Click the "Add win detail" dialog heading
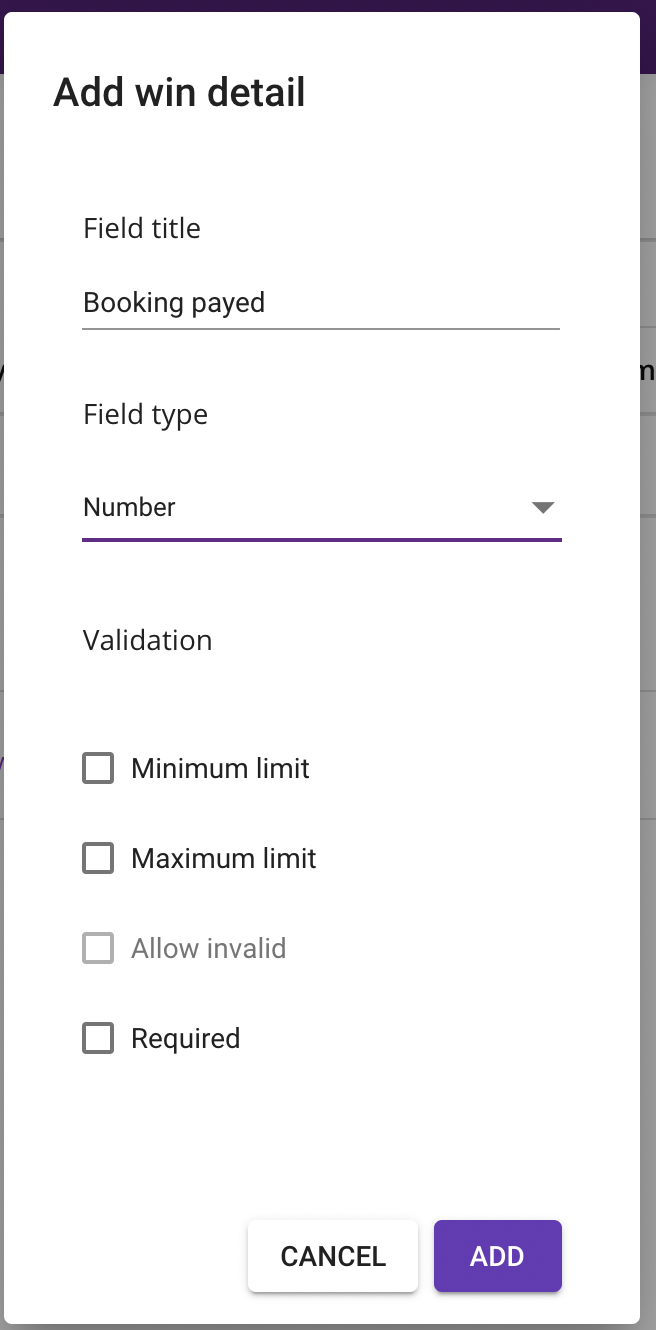 pos(179,93)
